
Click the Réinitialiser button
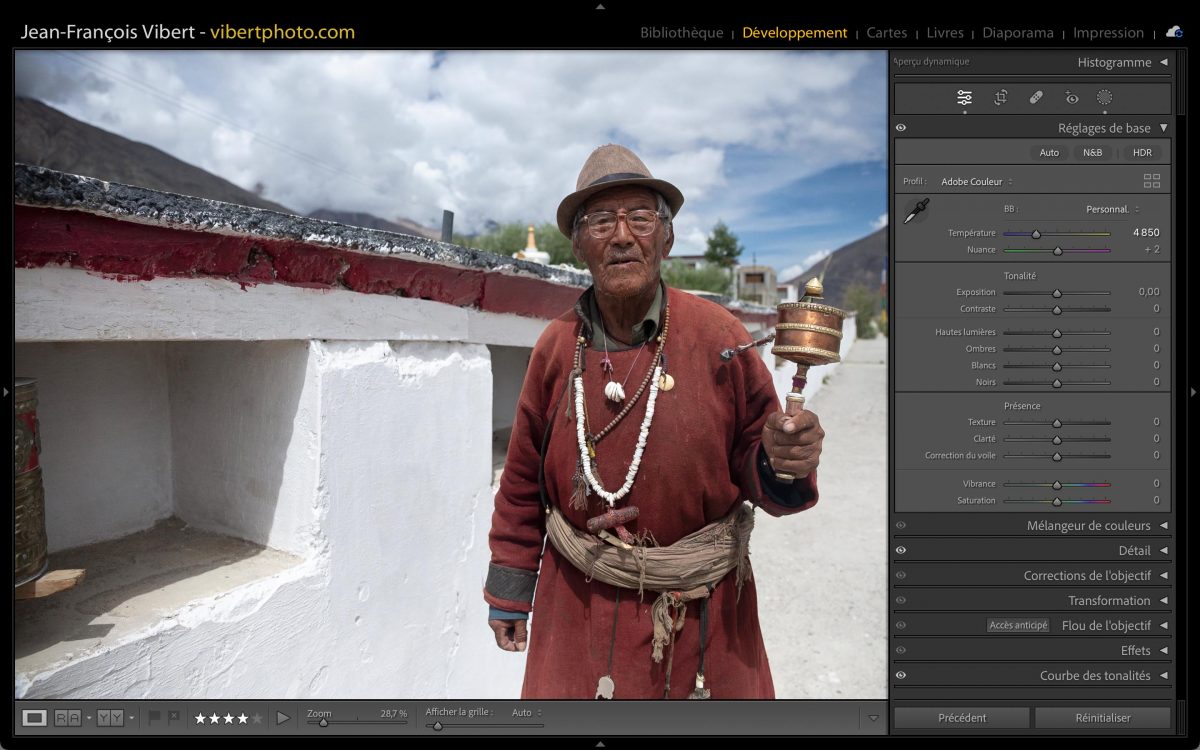[x=1102, y=717]
